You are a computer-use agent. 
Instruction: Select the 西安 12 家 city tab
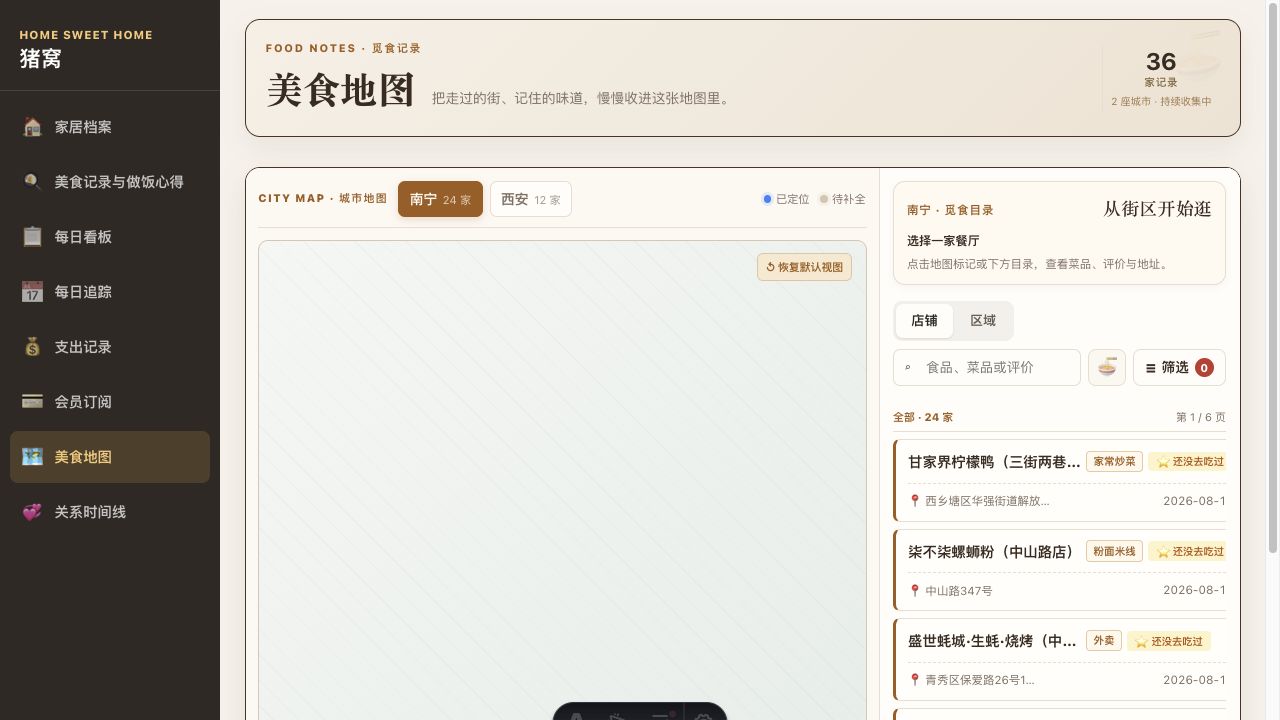(531, 199)
